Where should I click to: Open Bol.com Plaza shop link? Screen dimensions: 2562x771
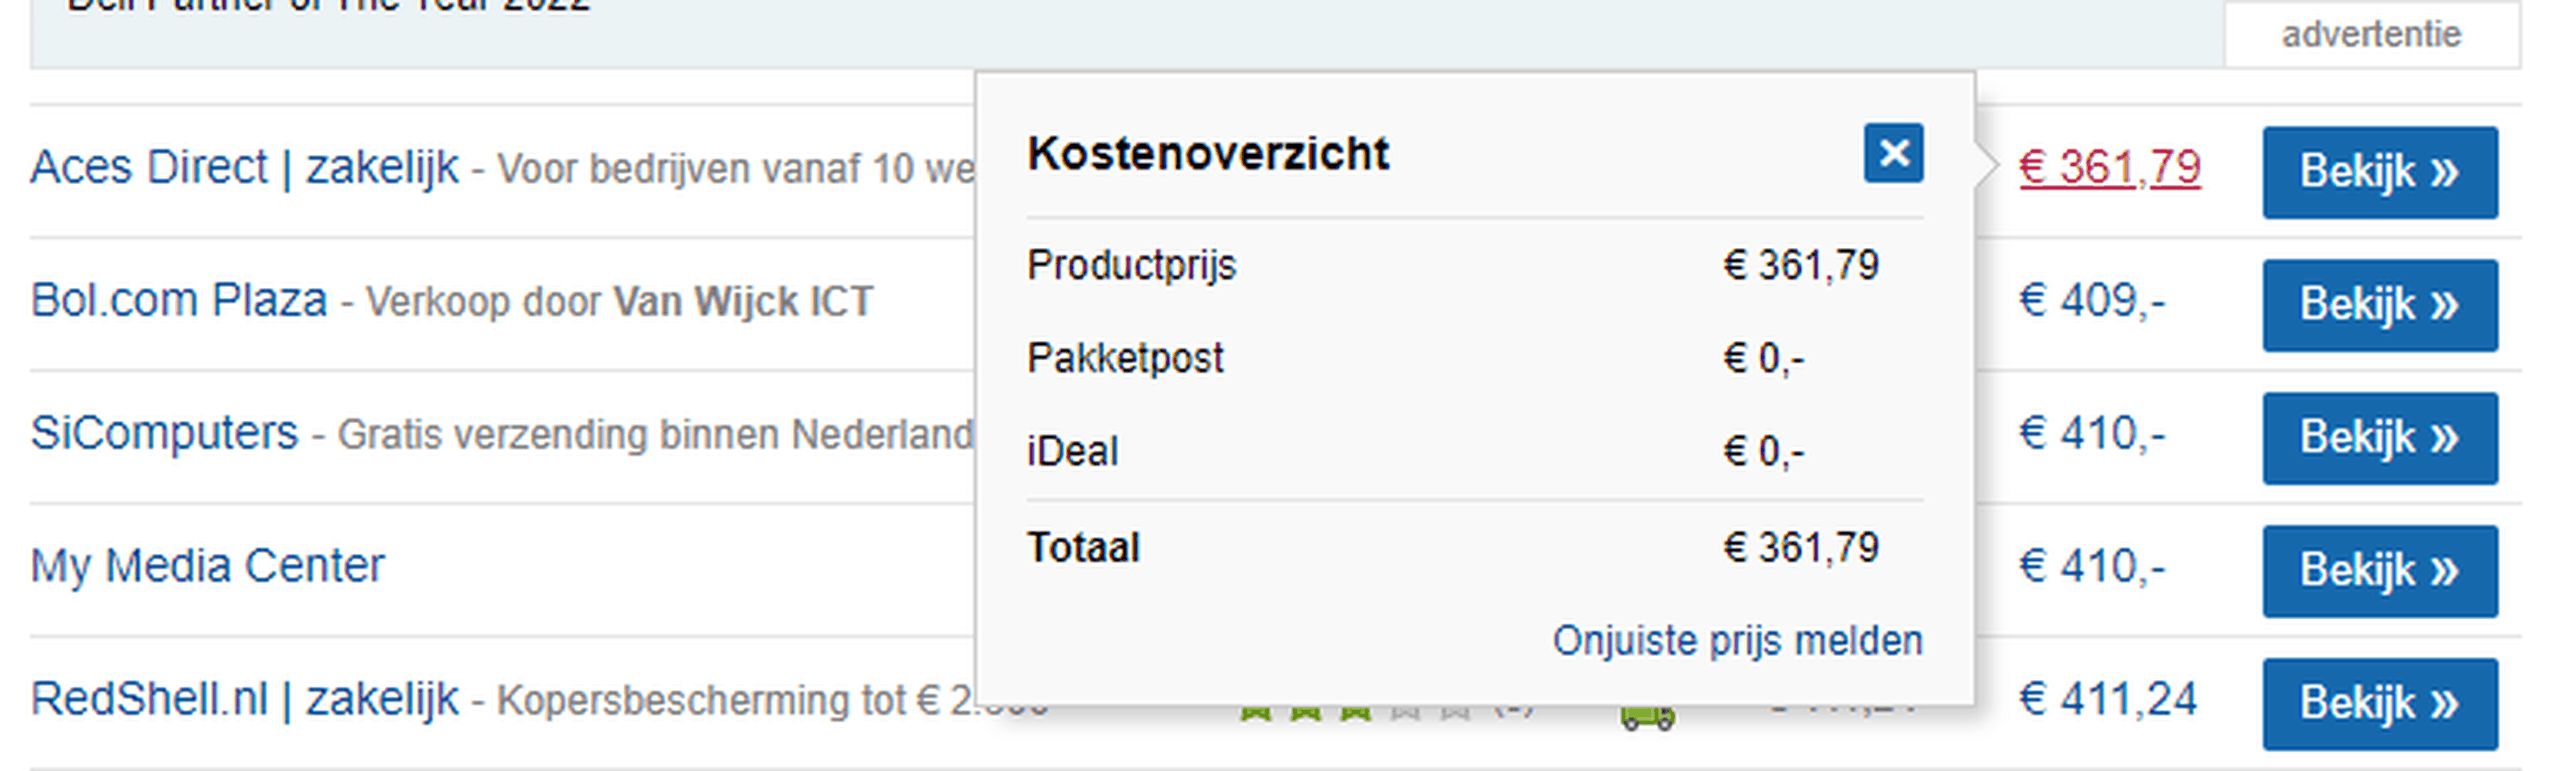179,300
